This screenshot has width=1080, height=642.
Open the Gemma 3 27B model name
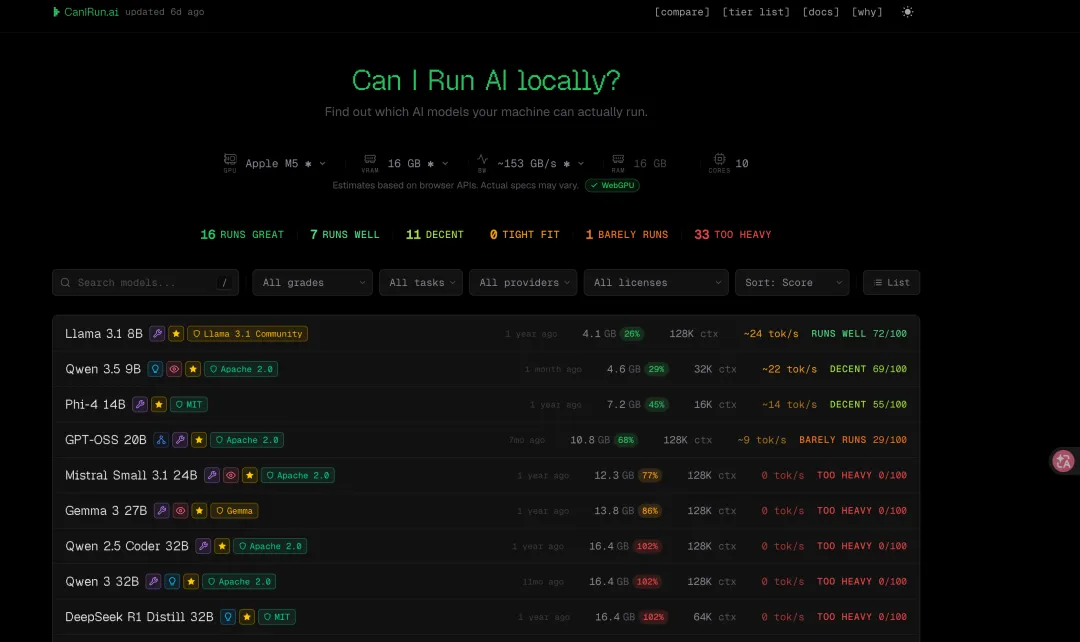point(106,510)
